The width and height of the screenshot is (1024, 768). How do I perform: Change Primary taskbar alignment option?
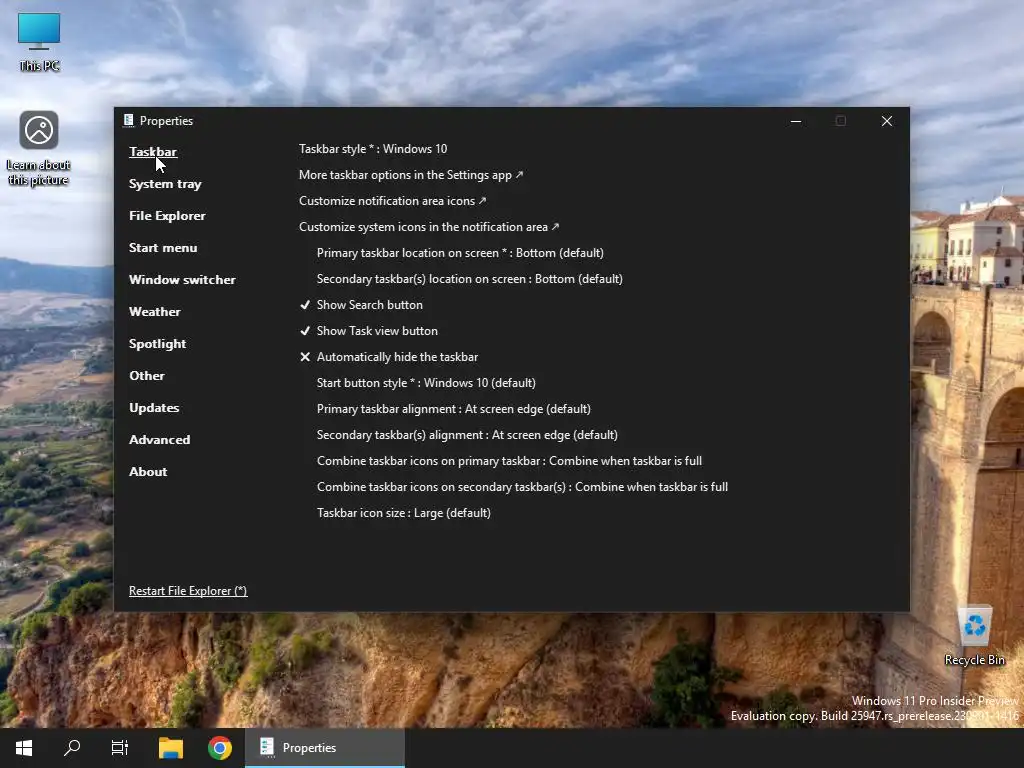pos(453,409)
